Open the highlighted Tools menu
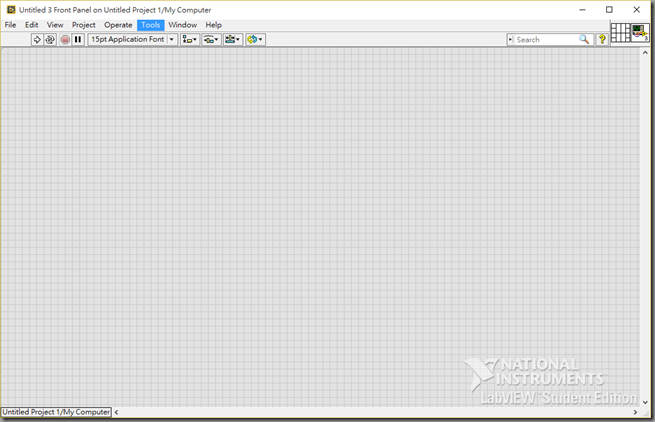 click(x=150, y=25)
